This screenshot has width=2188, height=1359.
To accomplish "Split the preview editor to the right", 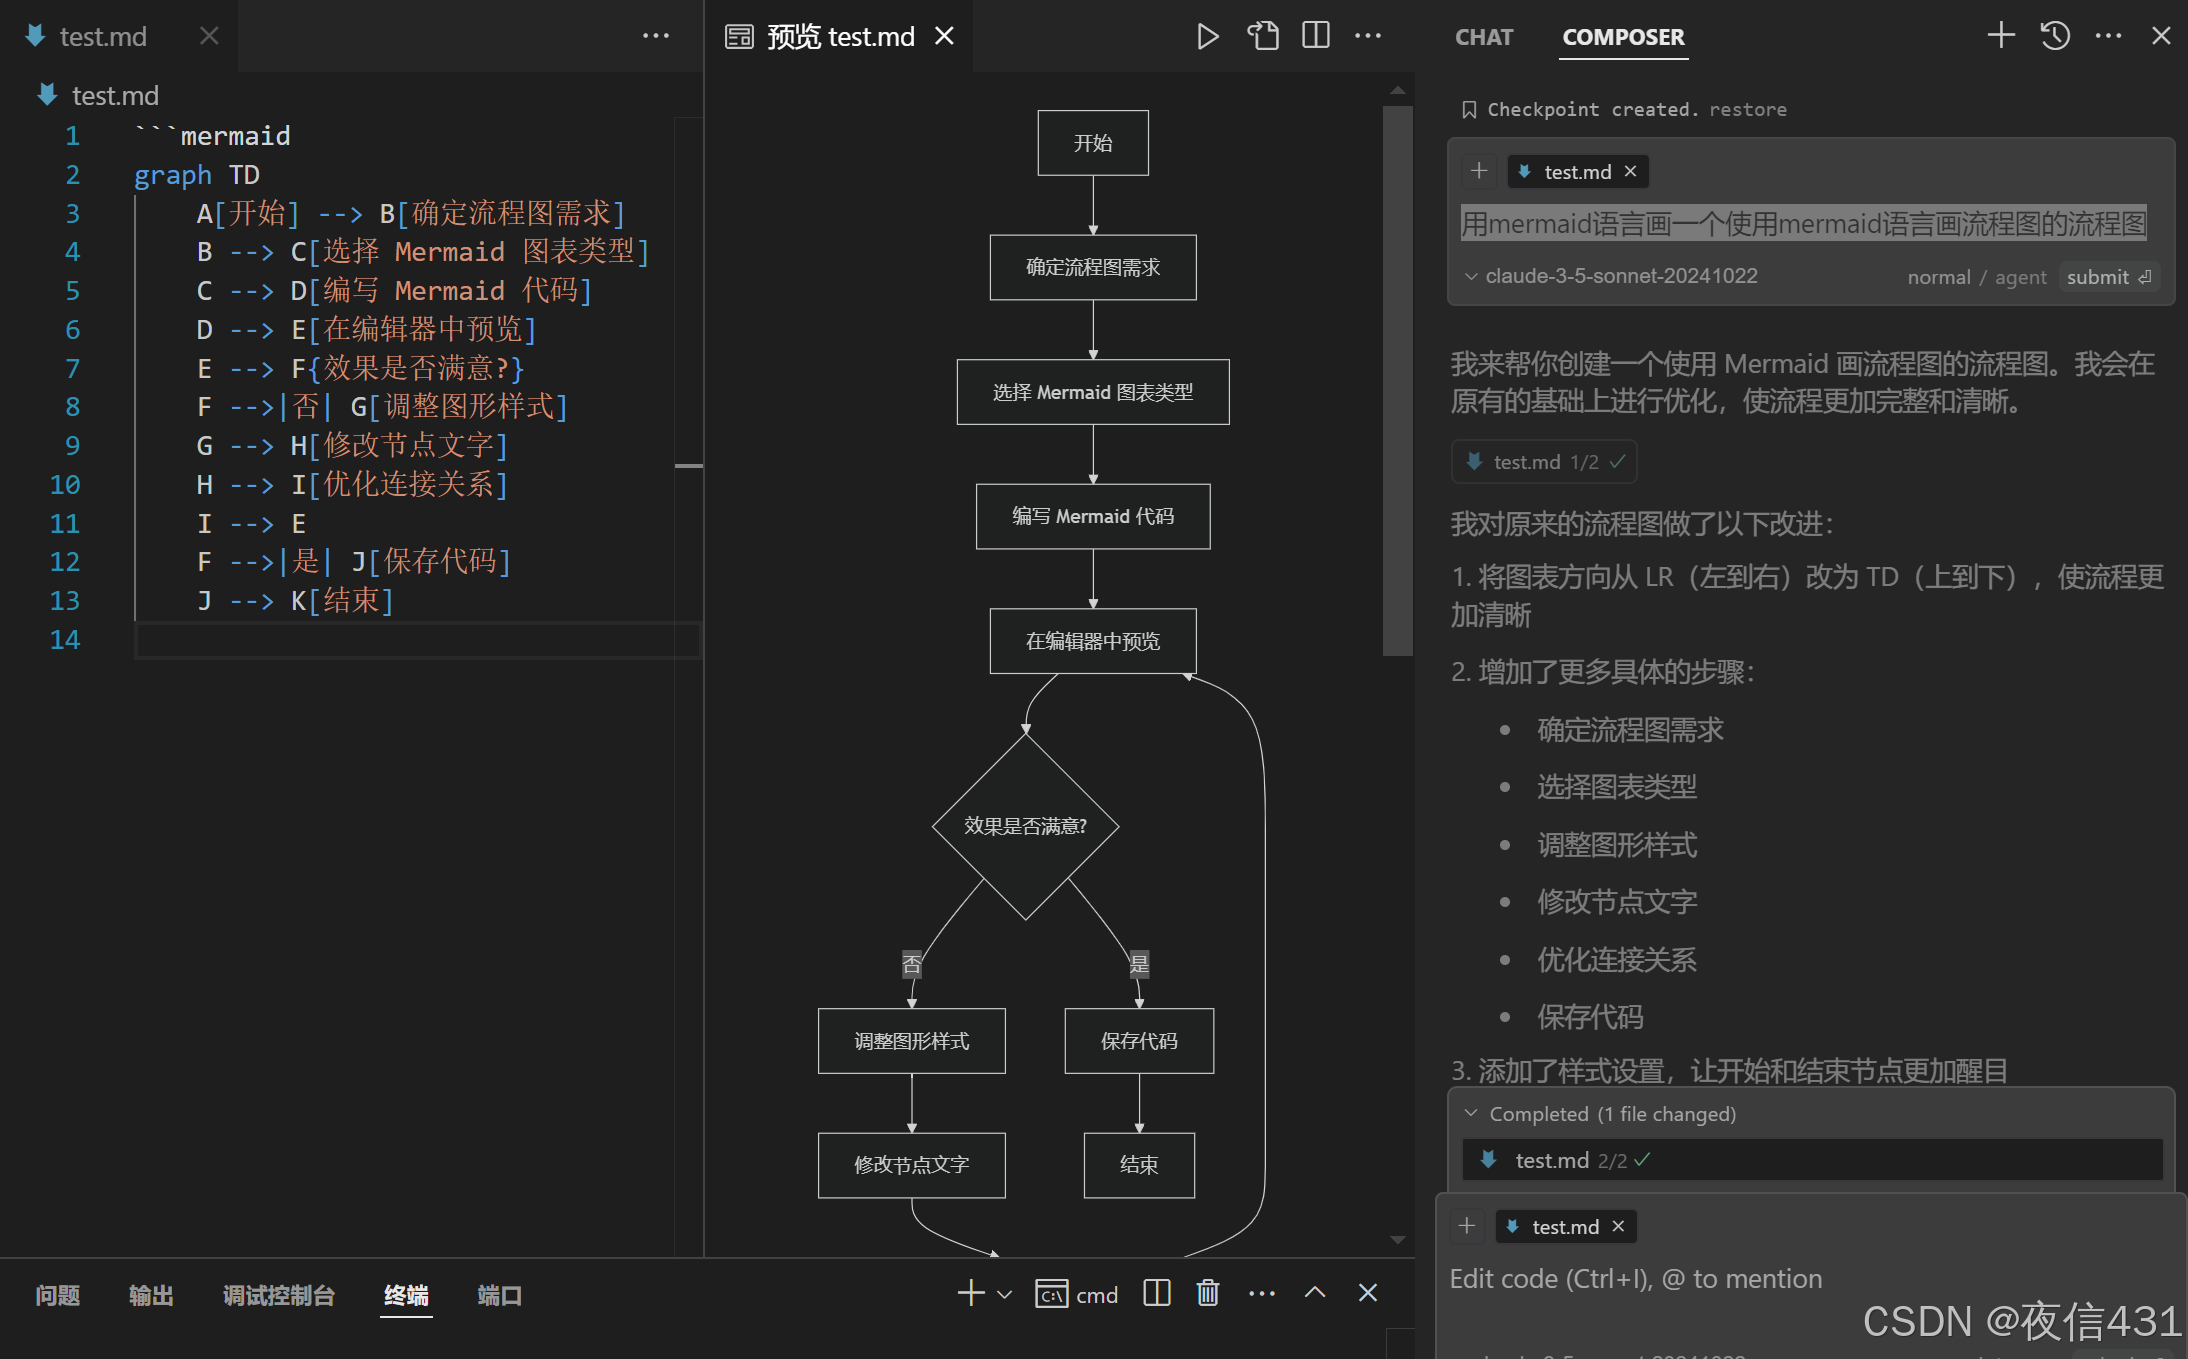I will [1316, 37].
